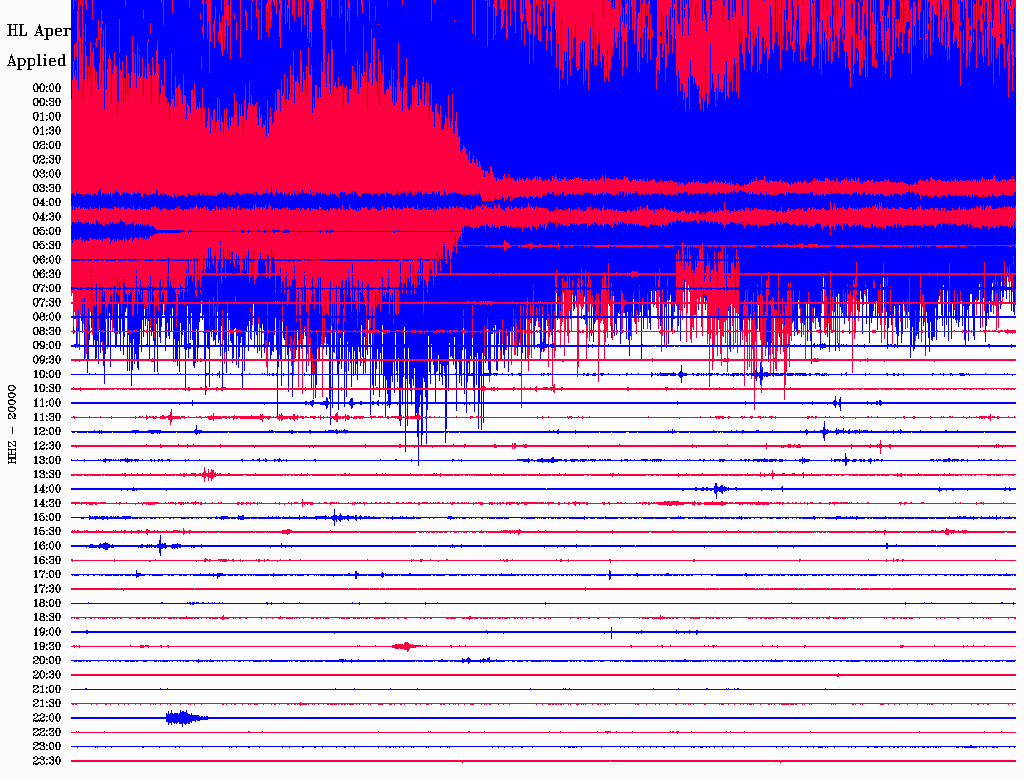Screen dimensions: 1024x780
Task: Click the 13:30 time label
Action: click(47, 475)
